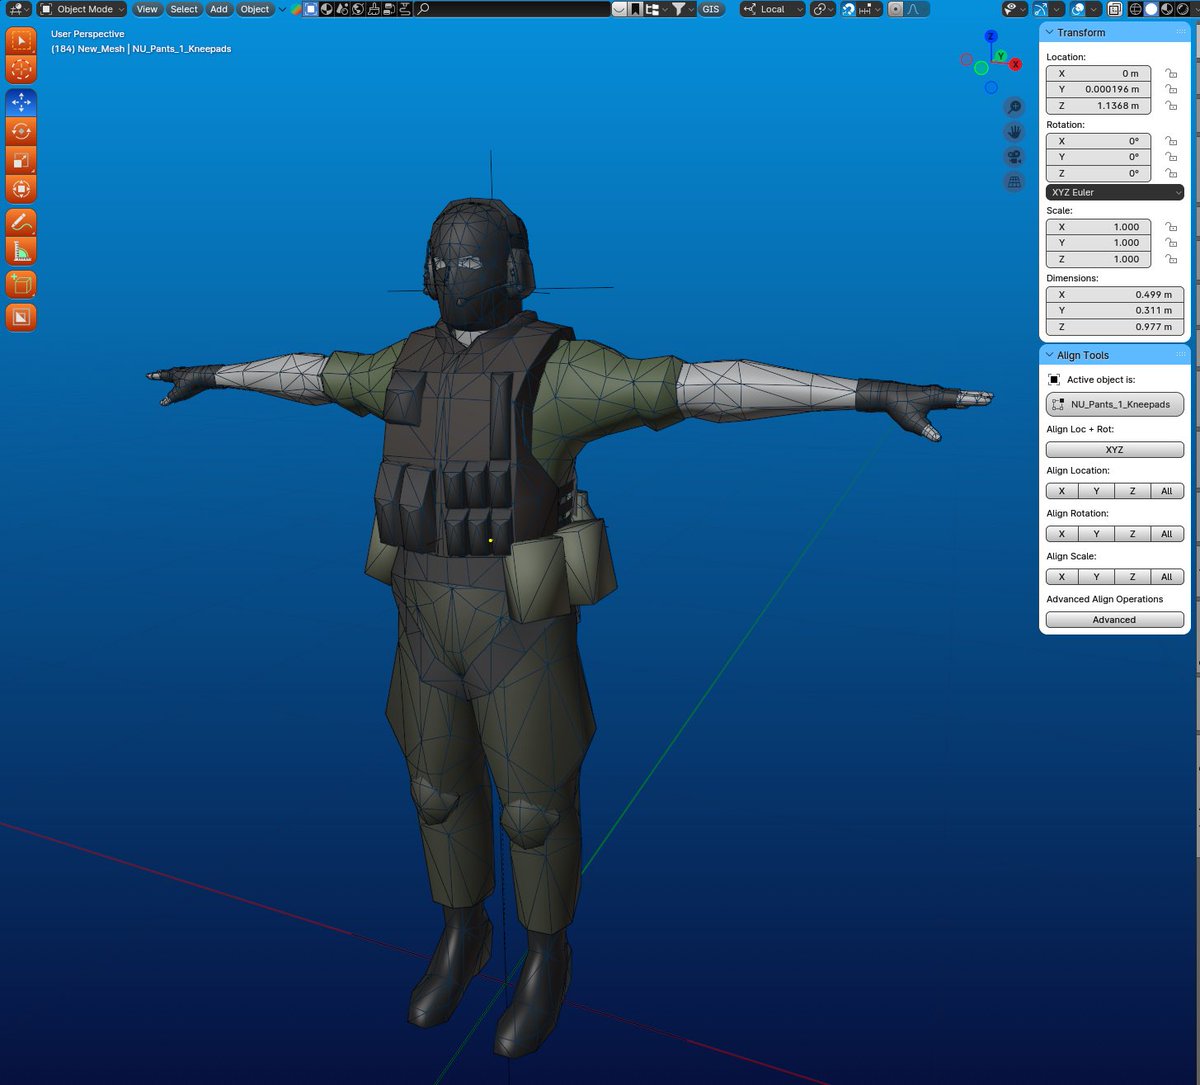
Task: Toggle the lock for Rotation Y
Action: [x=1171, y=157]
